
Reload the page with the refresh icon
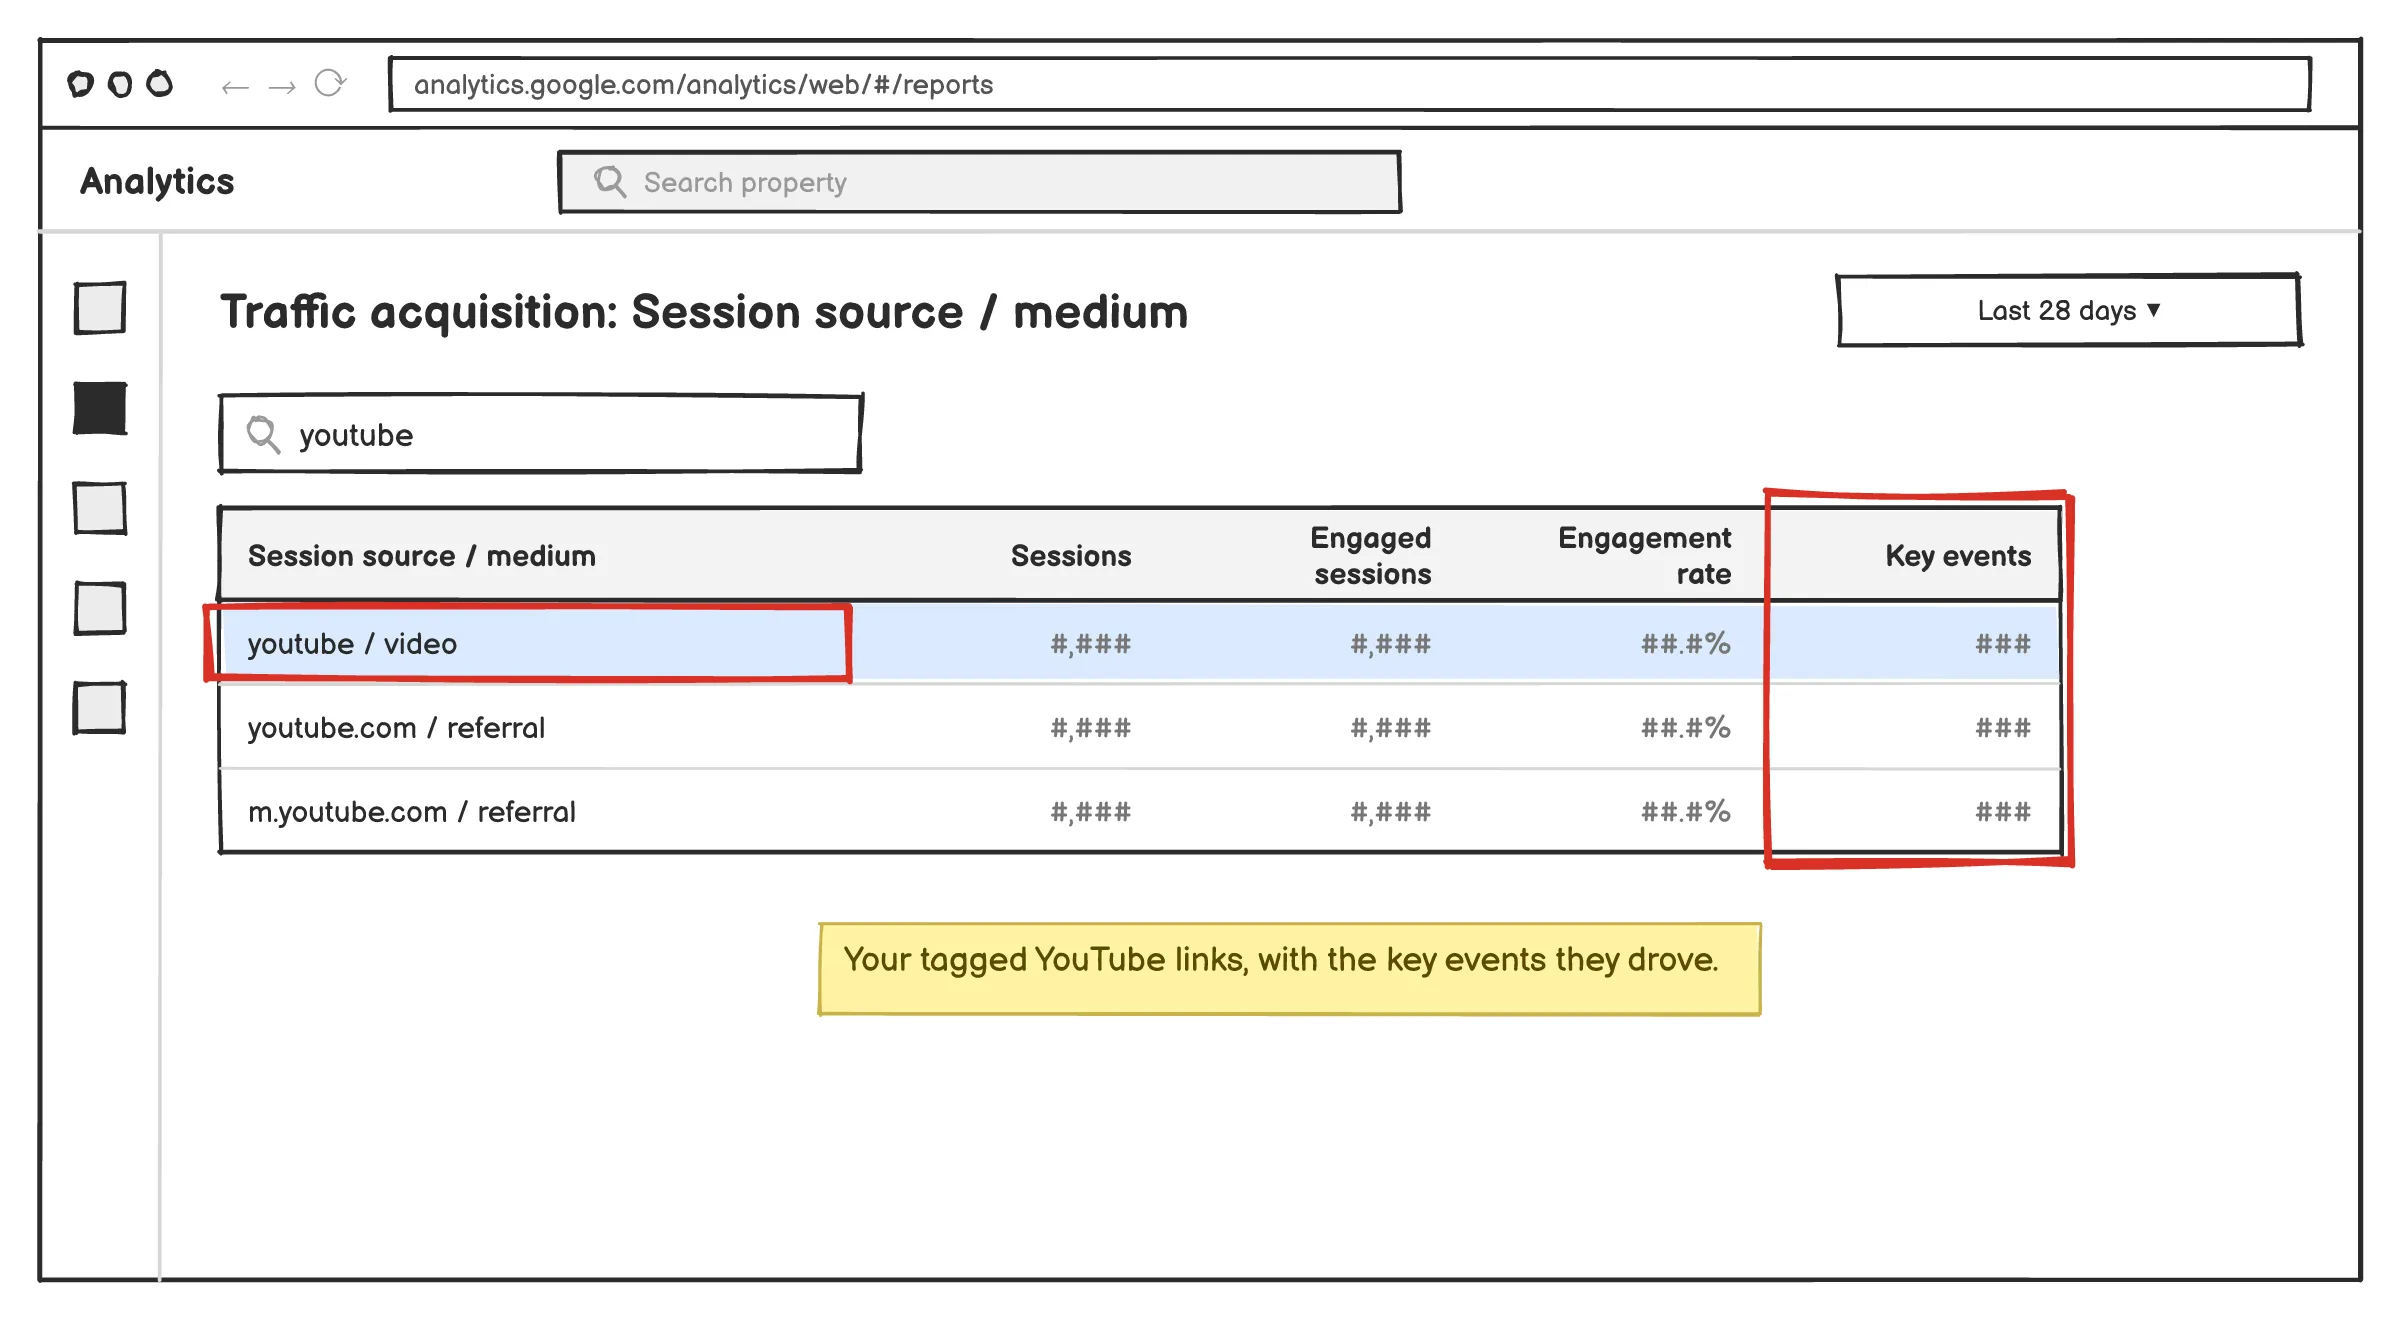click(x=330, y=83)
